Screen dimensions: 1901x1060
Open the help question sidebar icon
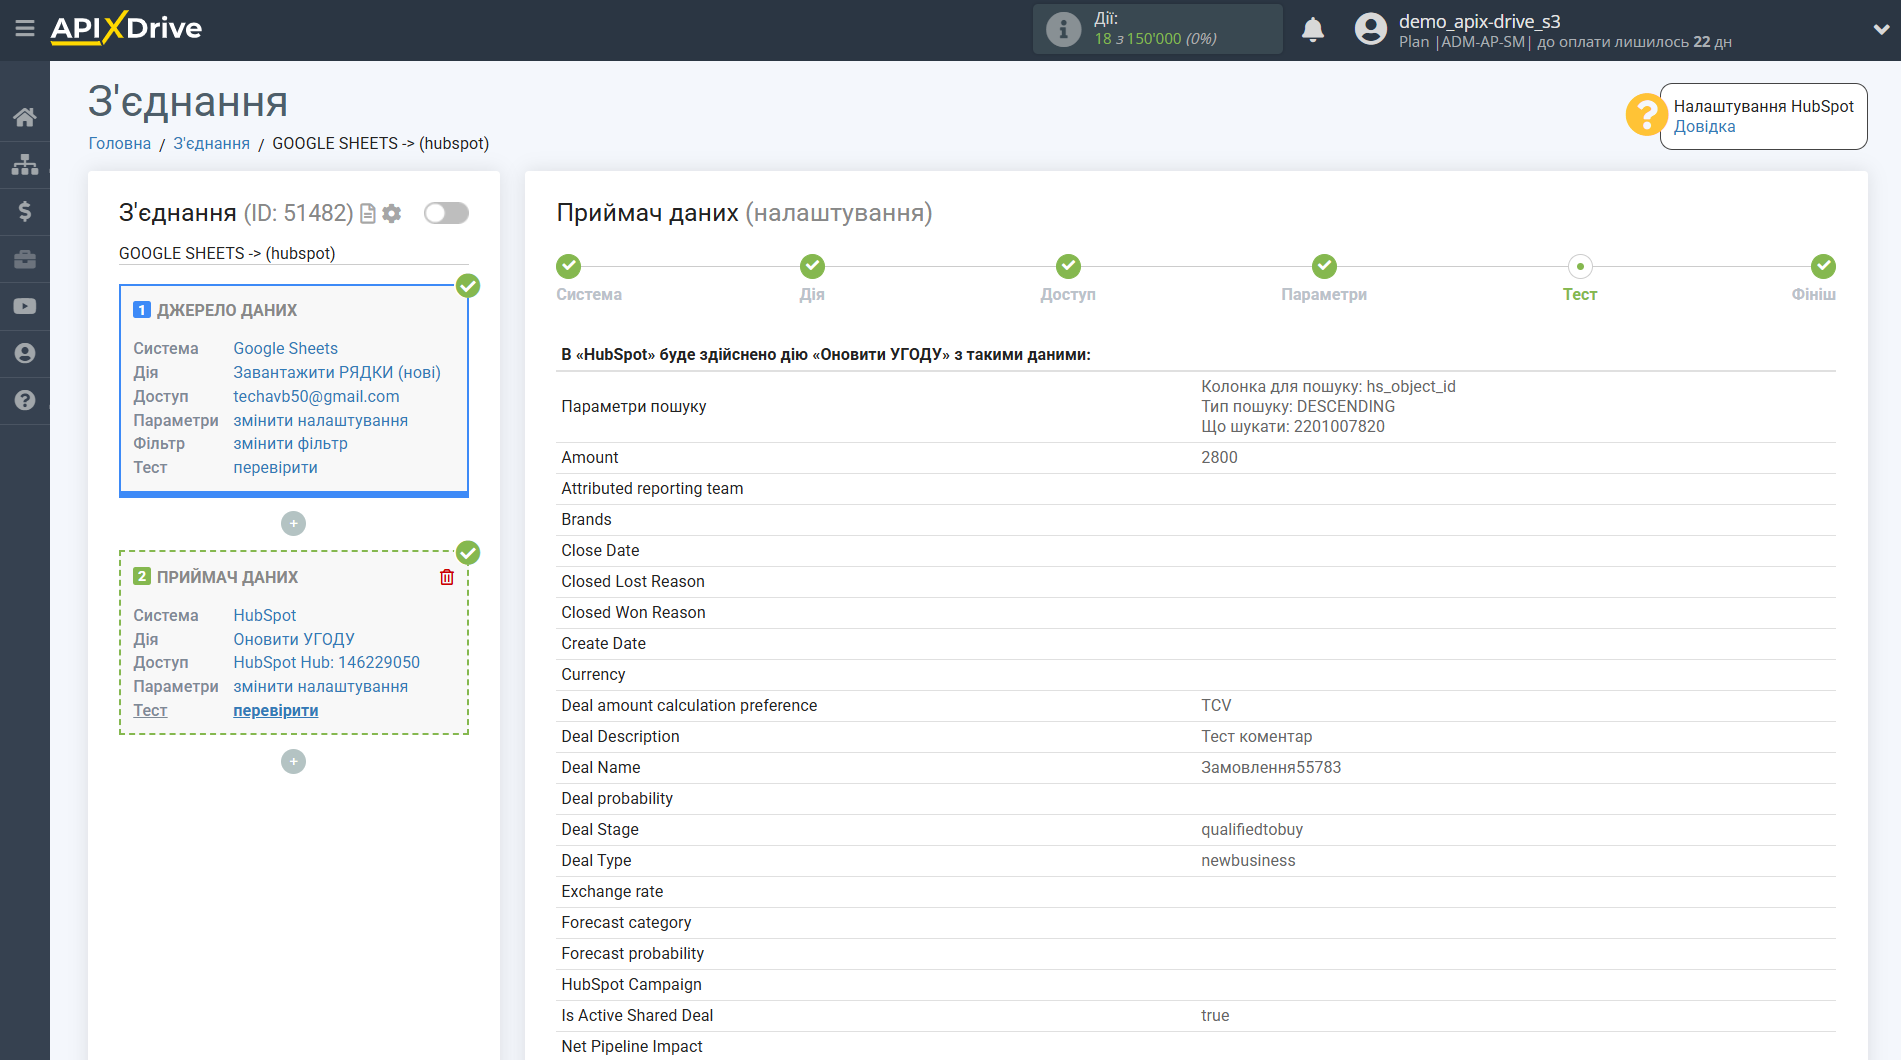(x=25, y=400)
